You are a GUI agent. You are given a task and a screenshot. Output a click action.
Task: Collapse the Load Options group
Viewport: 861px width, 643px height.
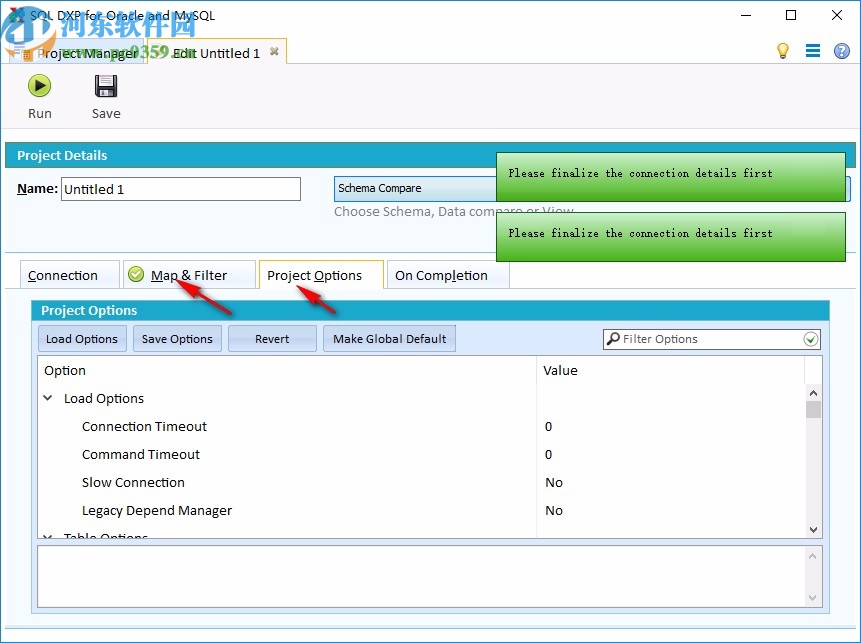47,398
